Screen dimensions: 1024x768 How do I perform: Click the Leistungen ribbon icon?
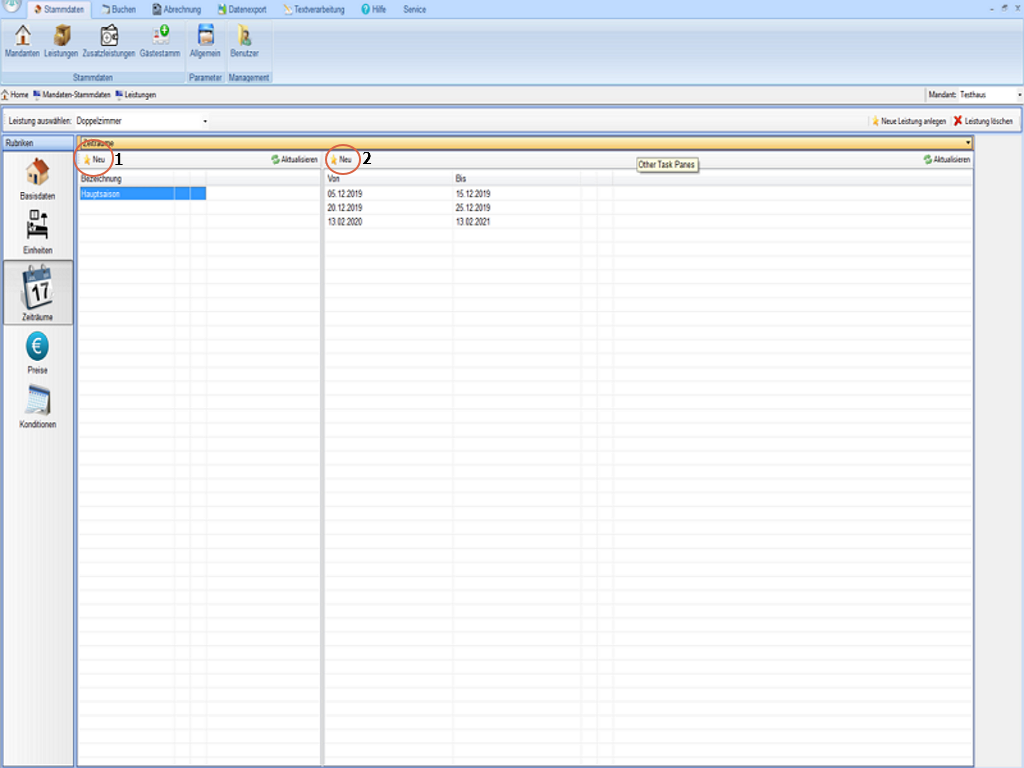point(61,40)
